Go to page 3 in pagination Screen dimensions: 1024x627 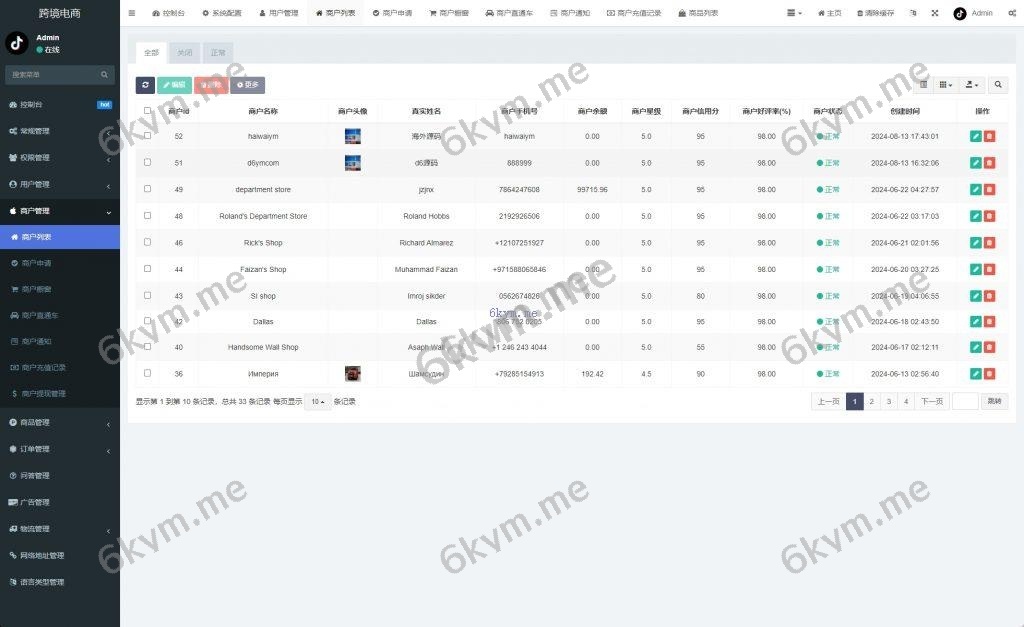pyautogui.click(x=888, y=400)
